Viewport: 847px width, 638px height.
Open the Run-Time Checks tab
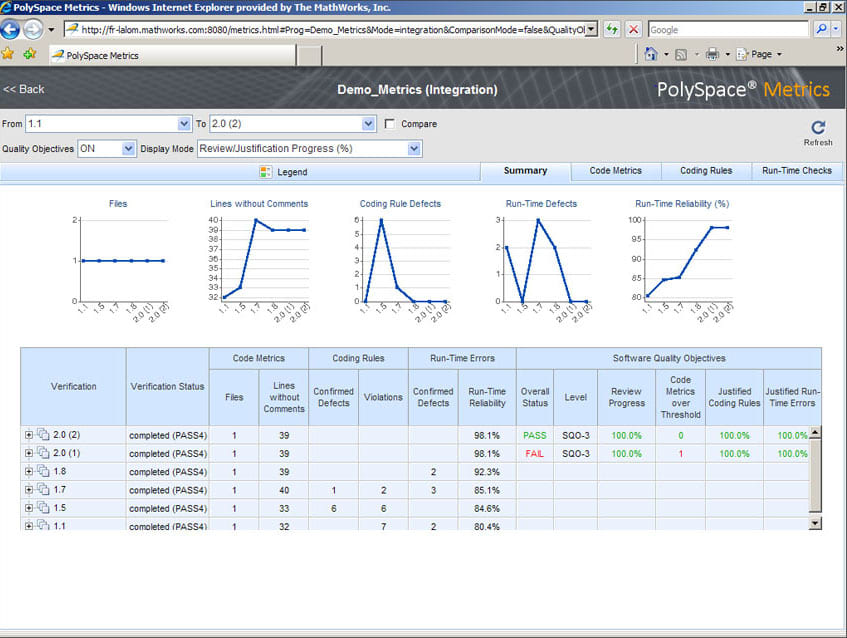(796, 171)
